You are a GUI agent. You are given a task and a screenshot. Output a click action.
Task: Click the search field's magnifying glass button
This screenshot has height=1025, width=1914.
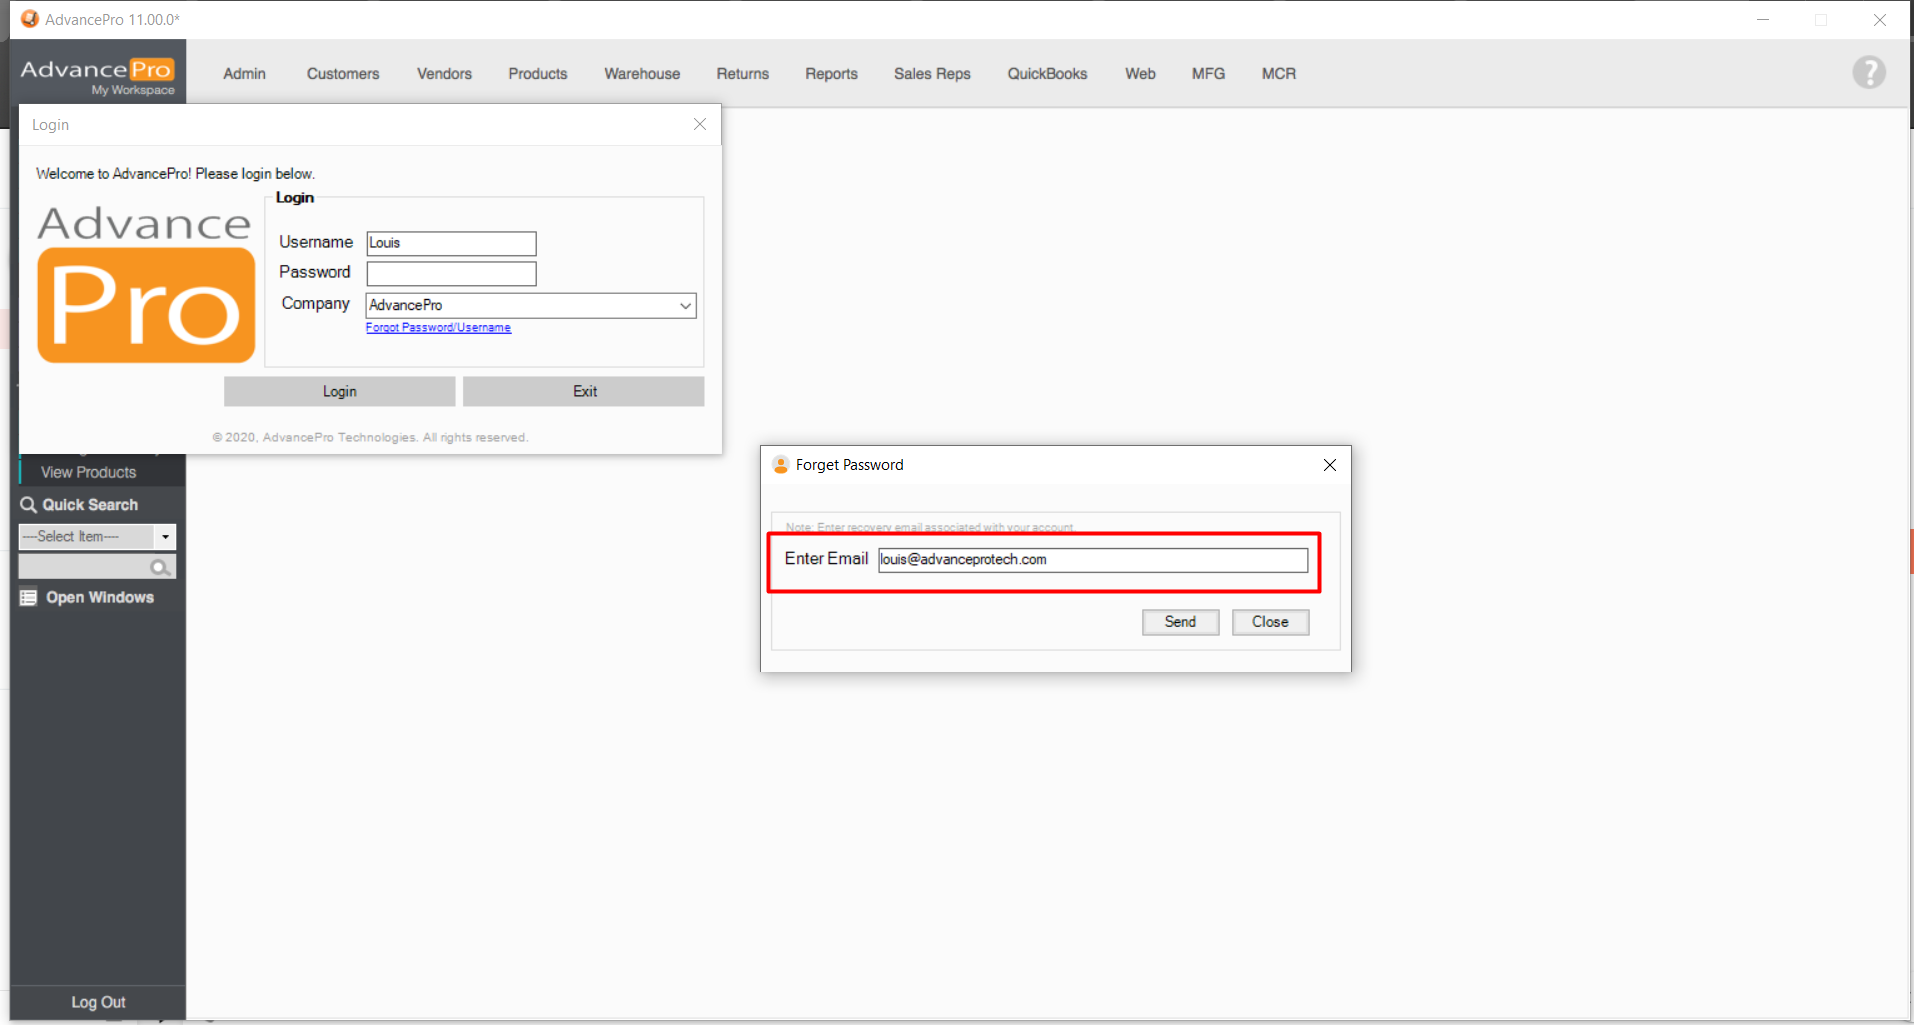click(159, 568)
